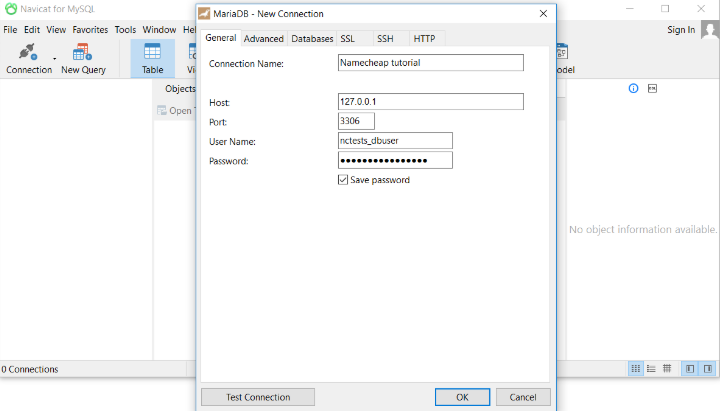Screen dimensions: 720x411
Task: Click the Host input field
Action: [431, 101]
